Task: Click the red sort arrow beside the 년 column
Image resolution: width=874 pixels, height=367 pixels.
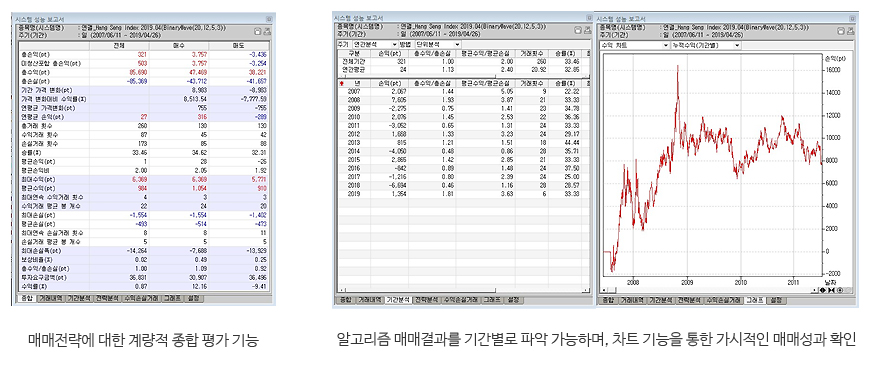Action: pos(342,83)
